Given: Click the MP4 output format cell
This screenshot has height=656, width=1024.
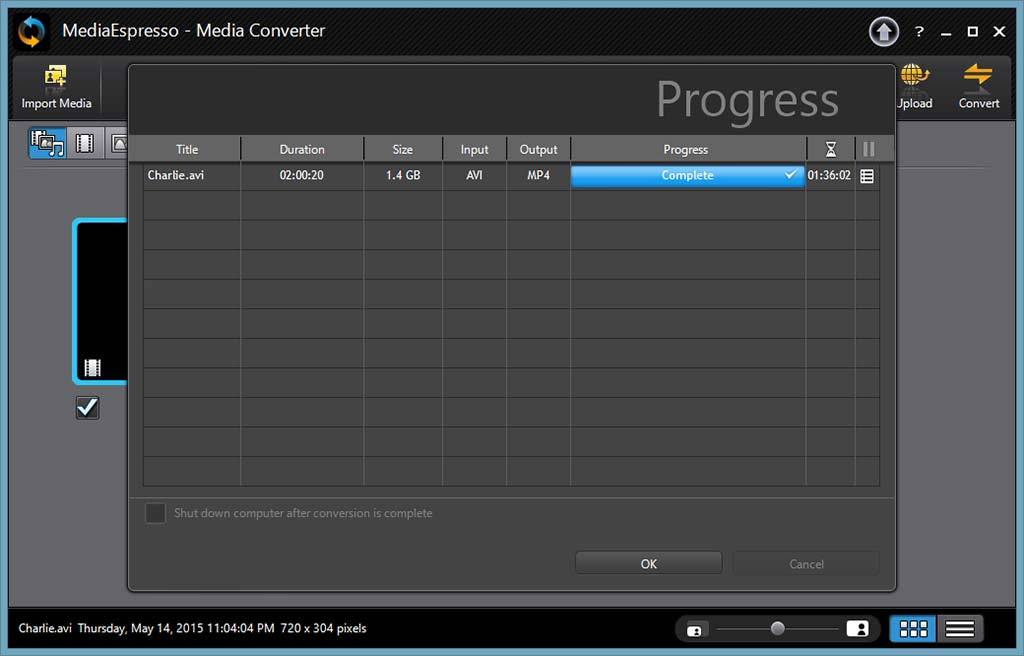Looking at the screenshot, I should pos(539,175).
